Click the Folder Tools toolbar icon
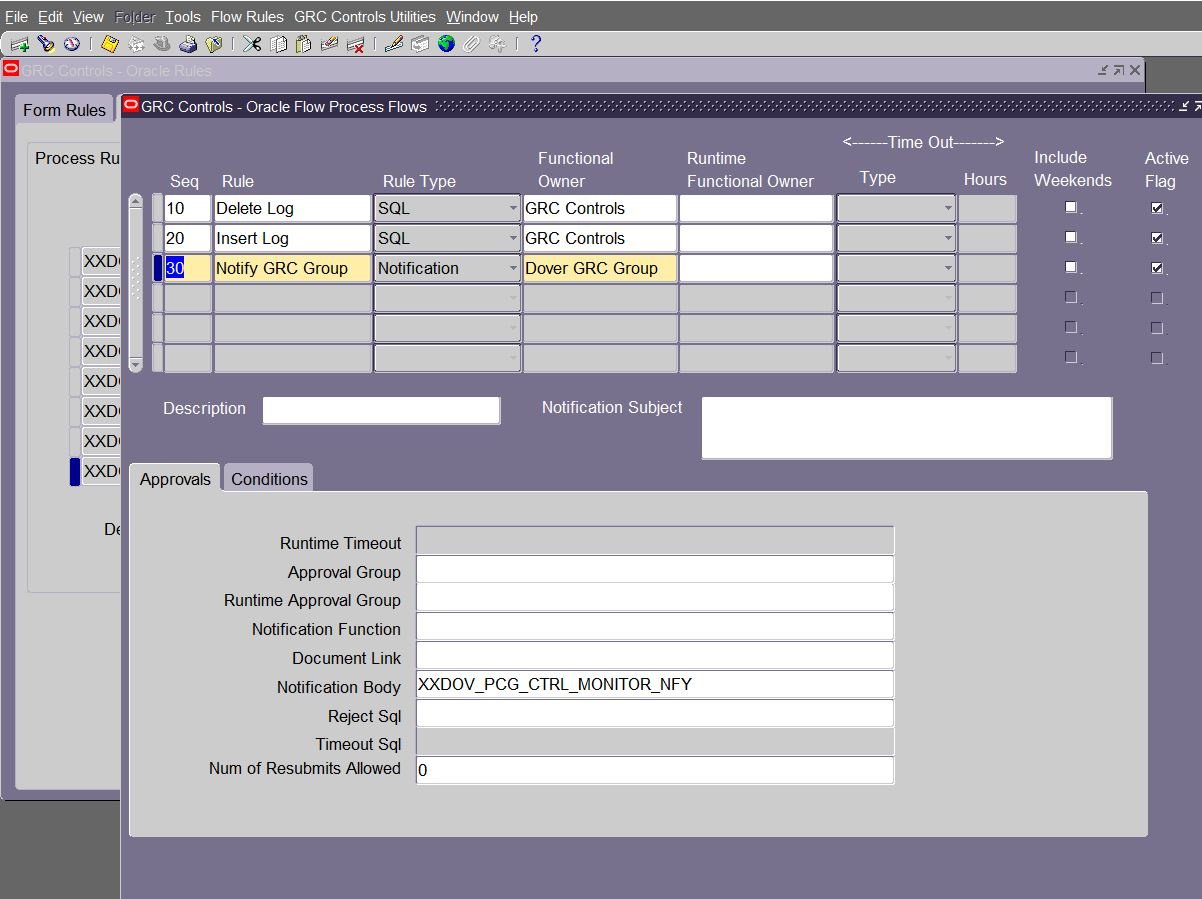The width and height of the screenshot is (1202, 899). pos(497,44)
